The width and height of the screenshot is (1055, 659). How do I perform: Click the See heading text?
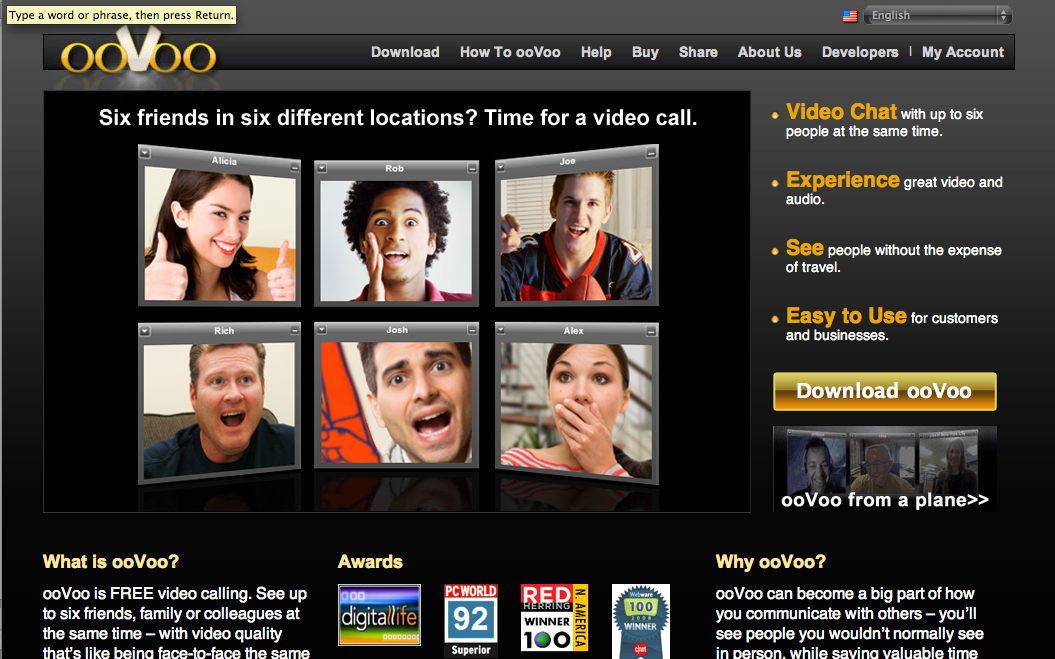[x=805, y=248]
